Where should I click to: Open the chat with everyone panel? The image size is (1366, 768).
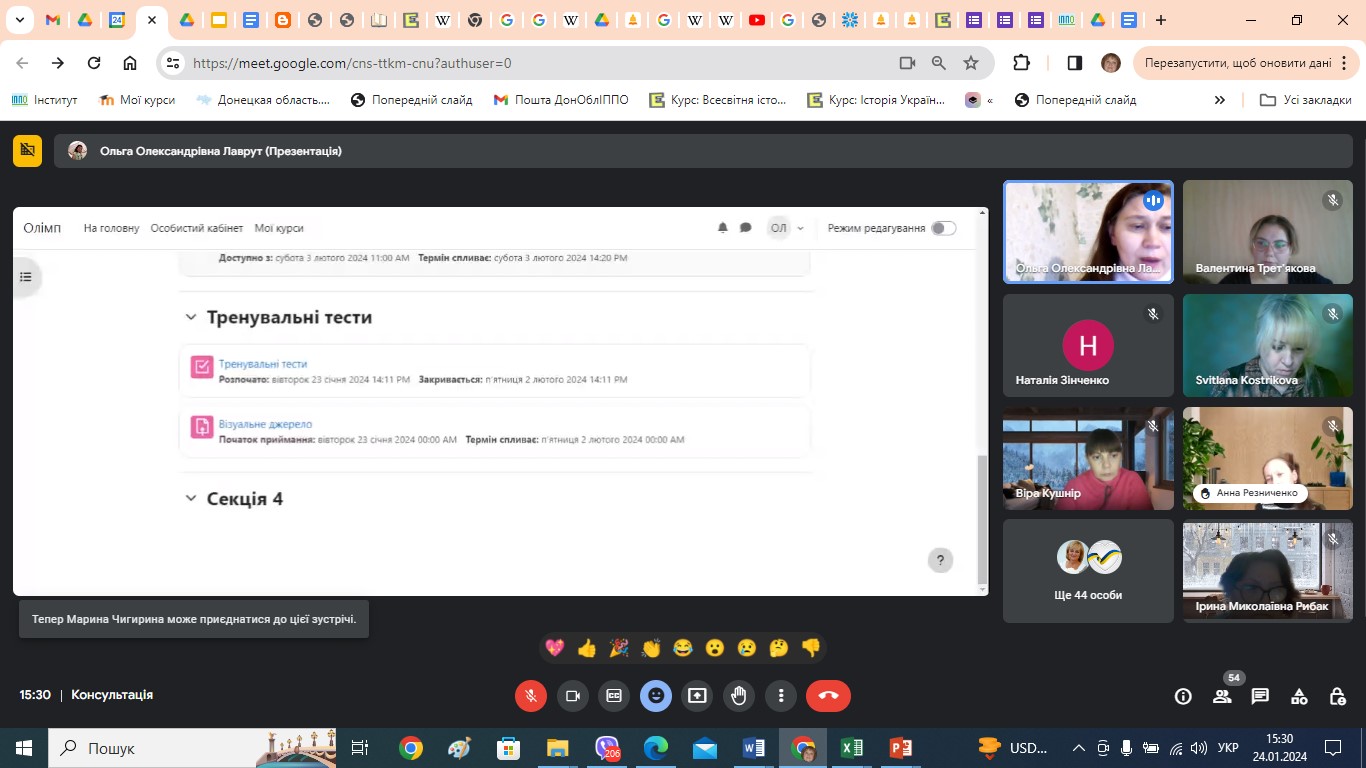pos(1260,696)
